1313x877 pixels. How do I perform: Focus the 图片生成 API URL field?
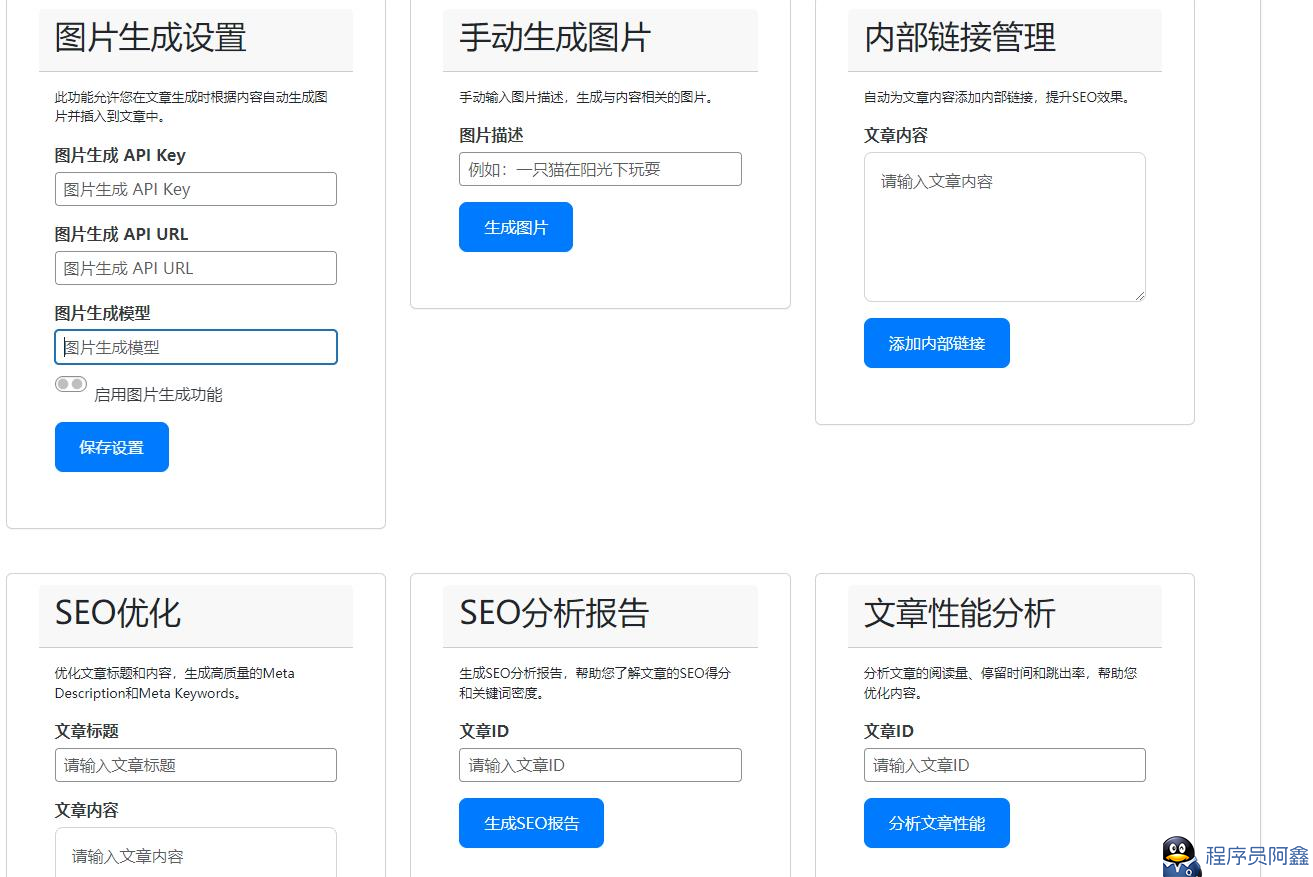[x=196, y=268]
